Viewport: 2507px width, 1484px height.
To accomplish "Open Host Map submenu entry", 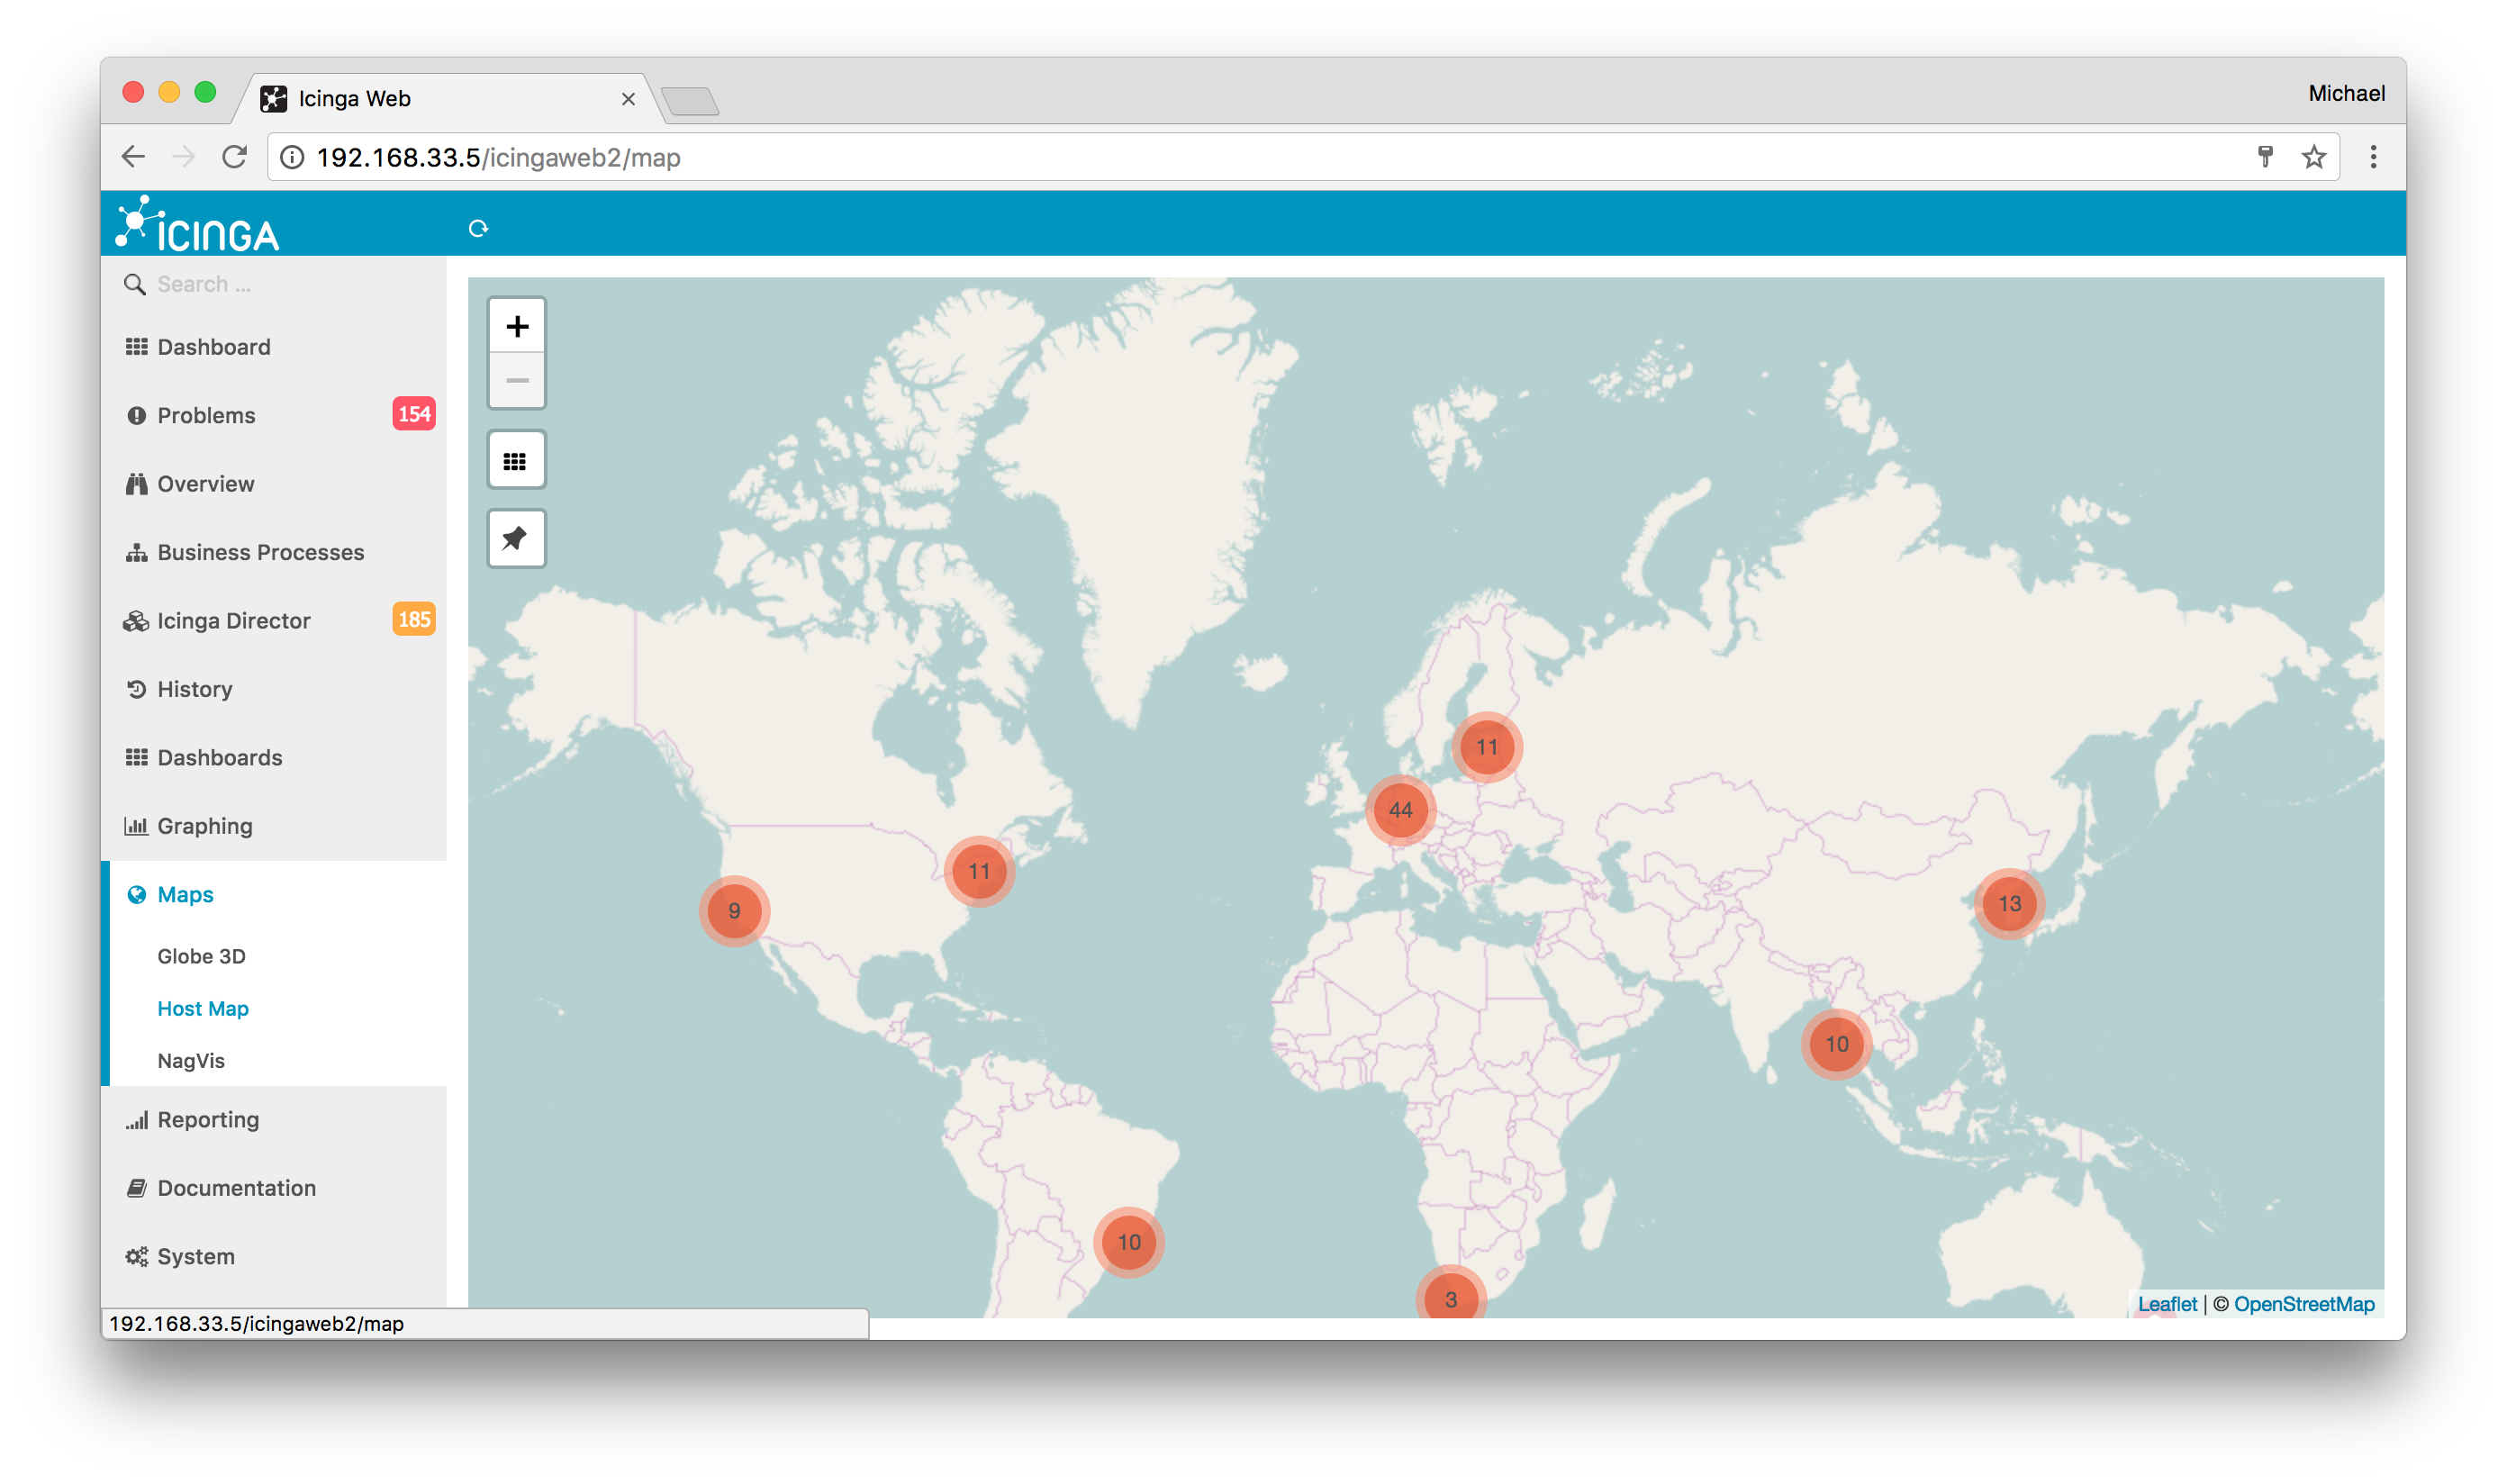I will click(x=203, y=1009).
